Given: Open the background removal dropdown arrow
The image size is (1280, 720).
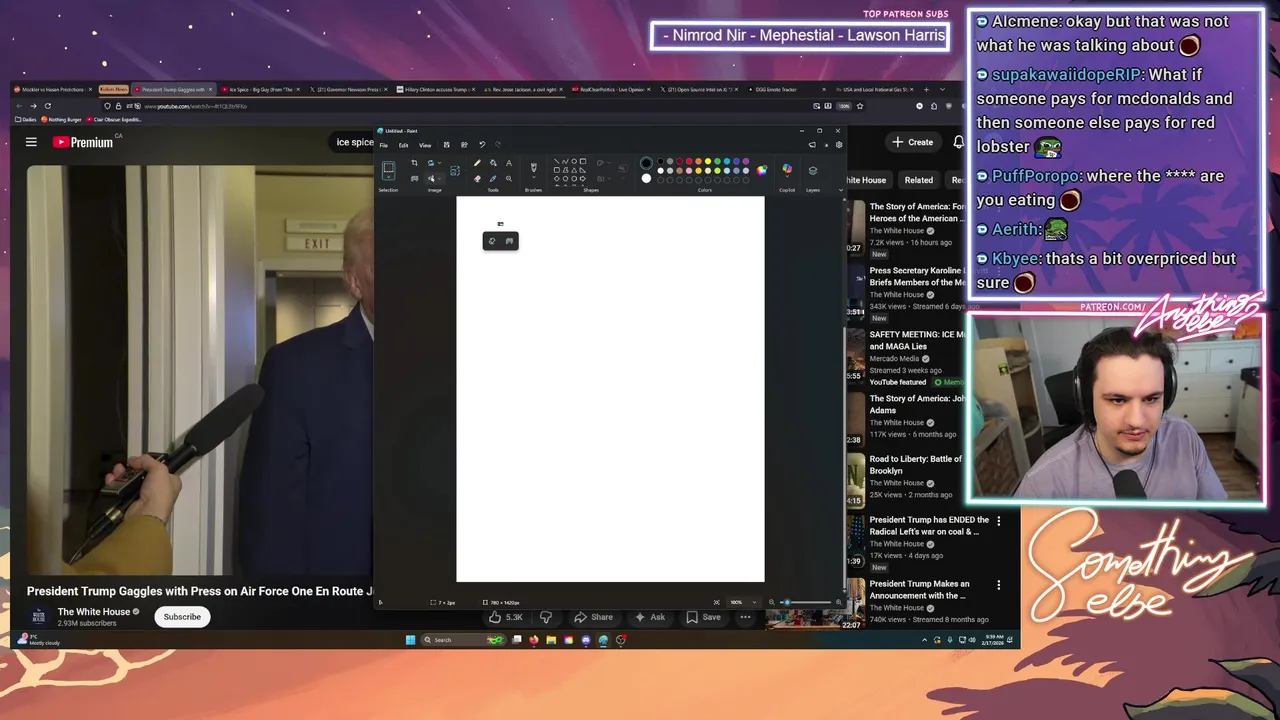Looking at the screenshot, I should (x=439, y=179).
